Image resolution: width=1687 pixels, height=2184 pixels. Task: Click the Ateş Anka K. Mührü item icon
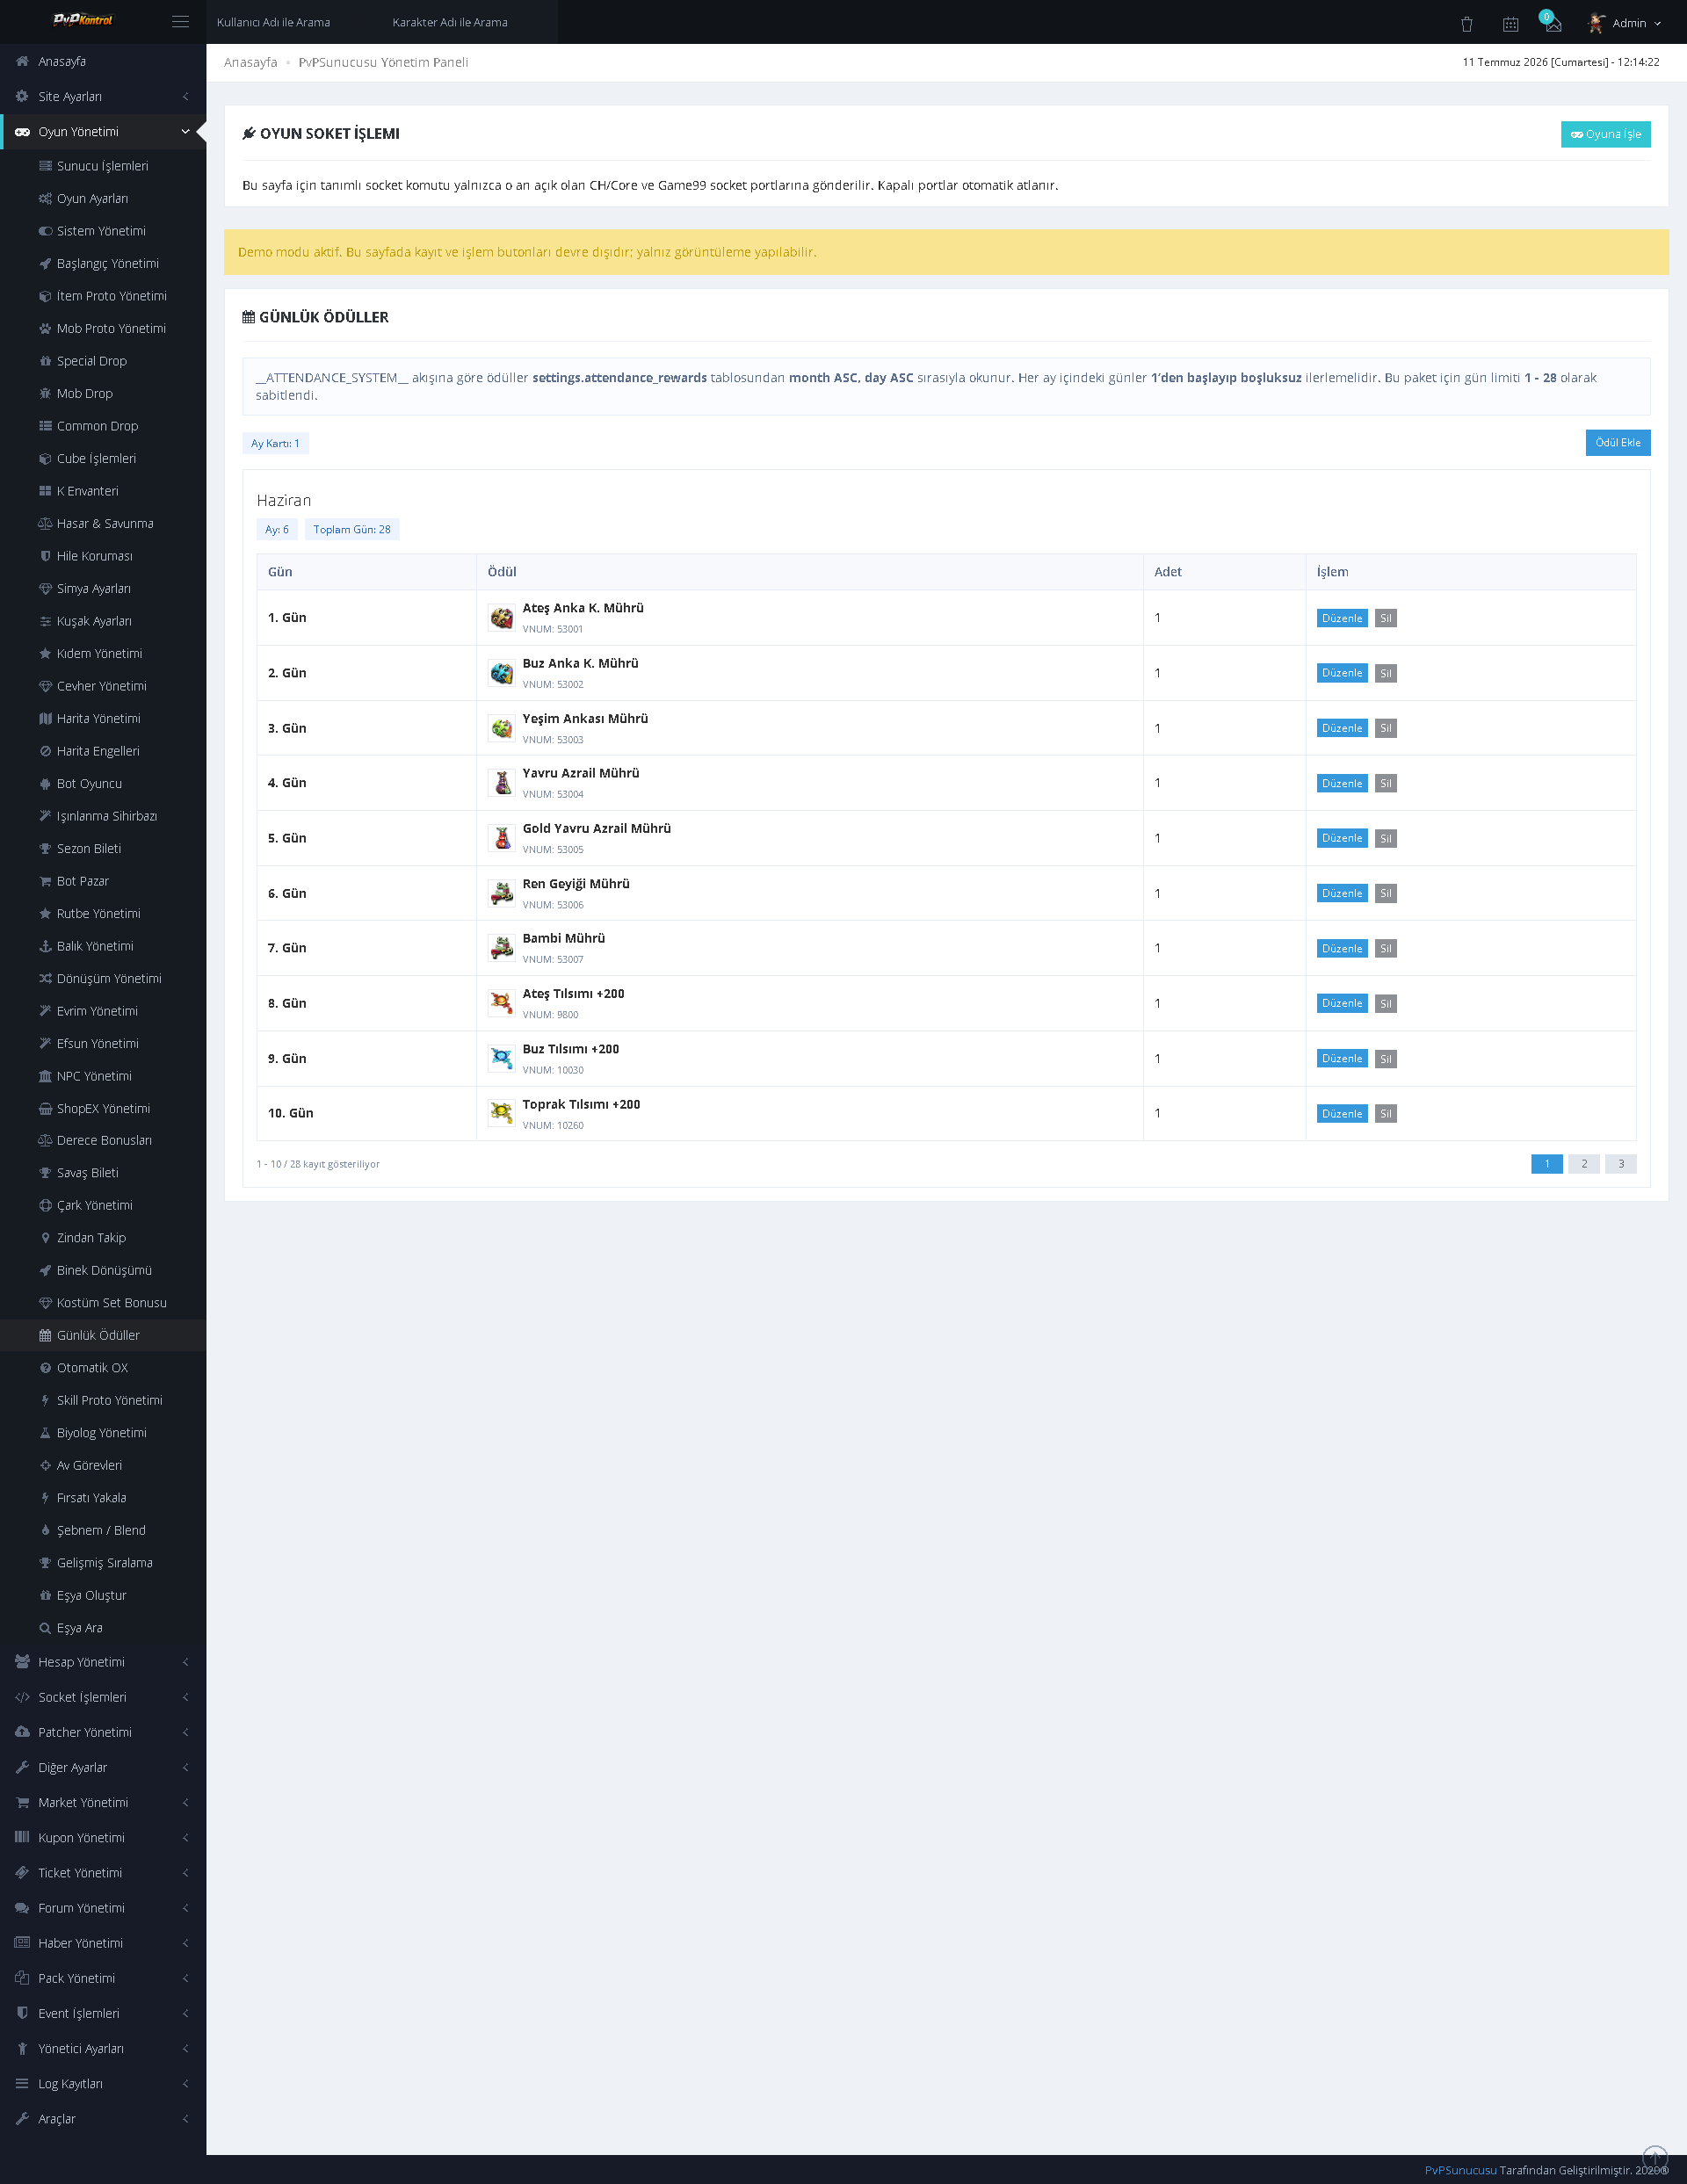pos(502,618)
